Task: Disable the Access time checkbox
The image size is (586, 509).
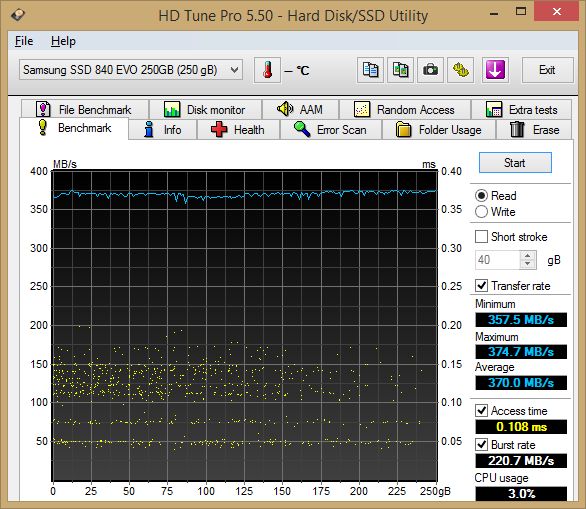Action: (481, 410)
